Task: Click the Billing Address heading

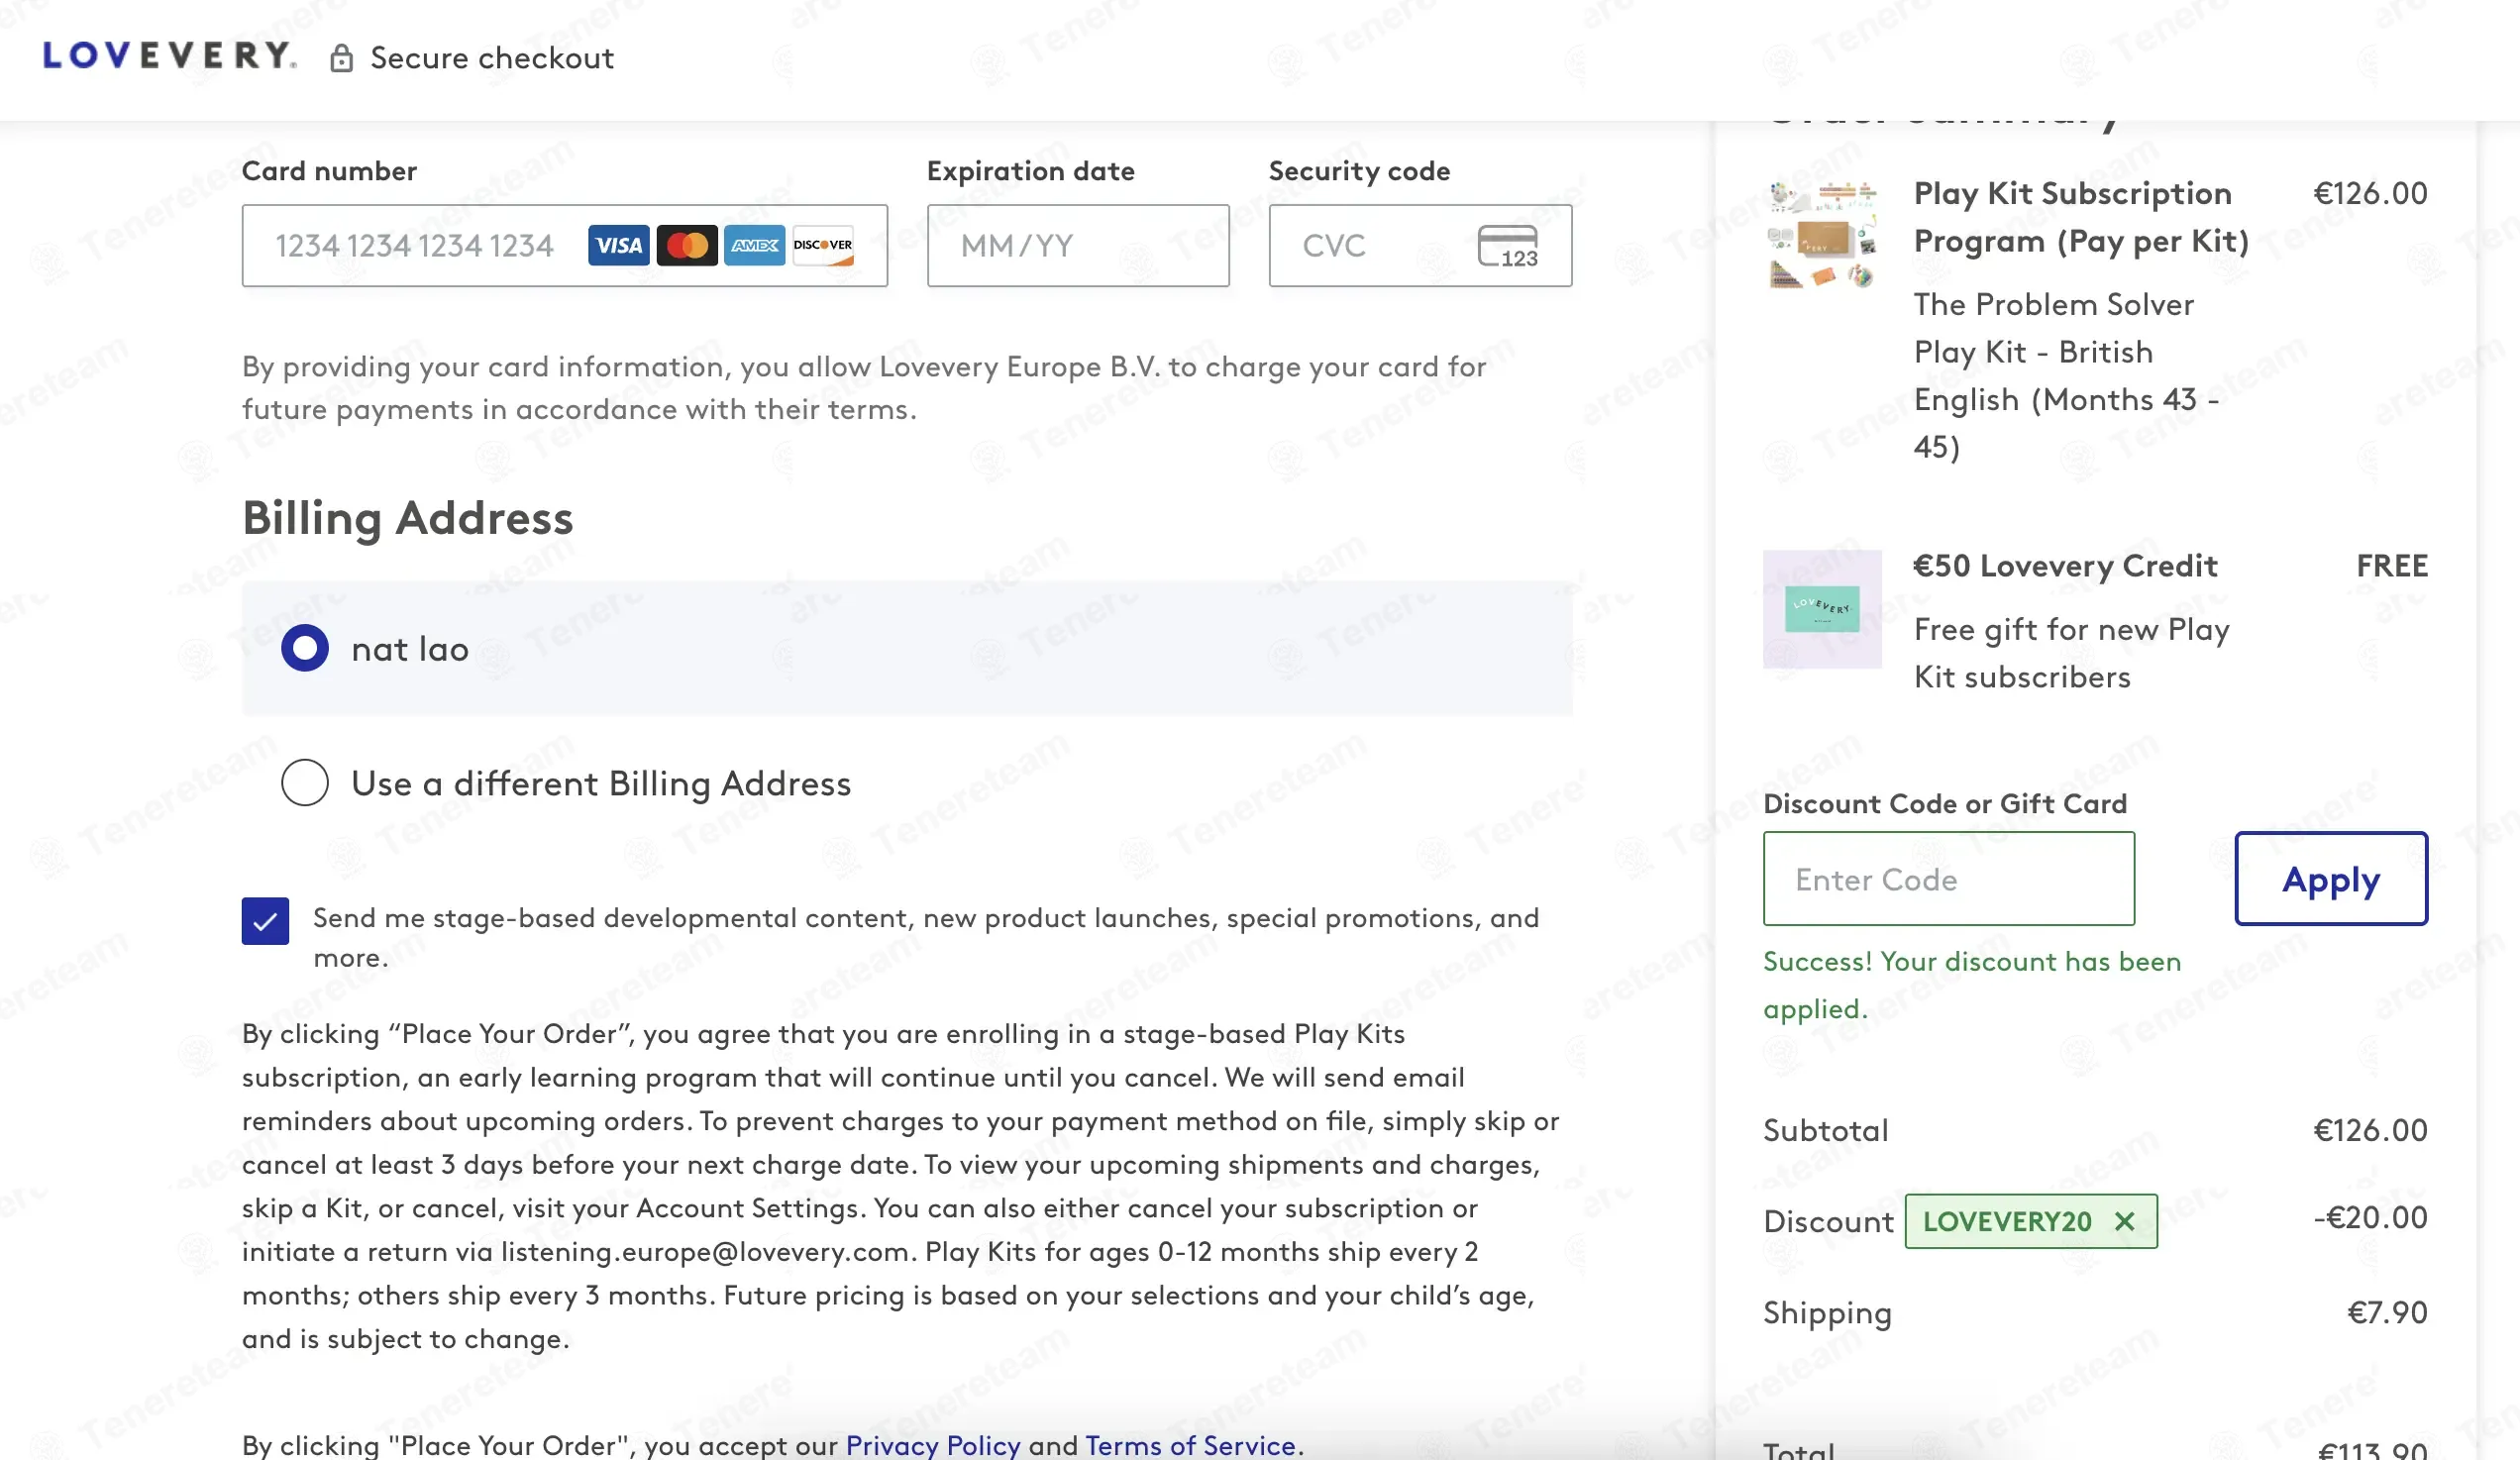Action: tap(408, 518)
